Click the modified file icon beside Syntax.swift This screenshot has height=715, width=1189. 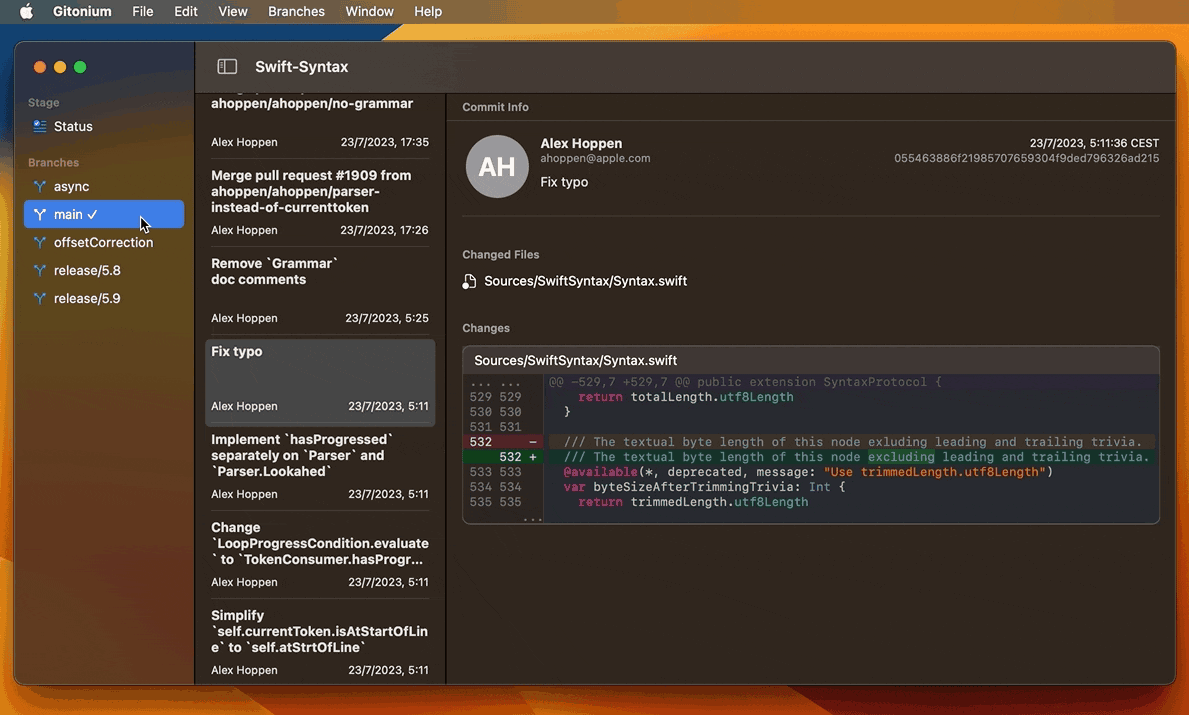pos(469,281)
